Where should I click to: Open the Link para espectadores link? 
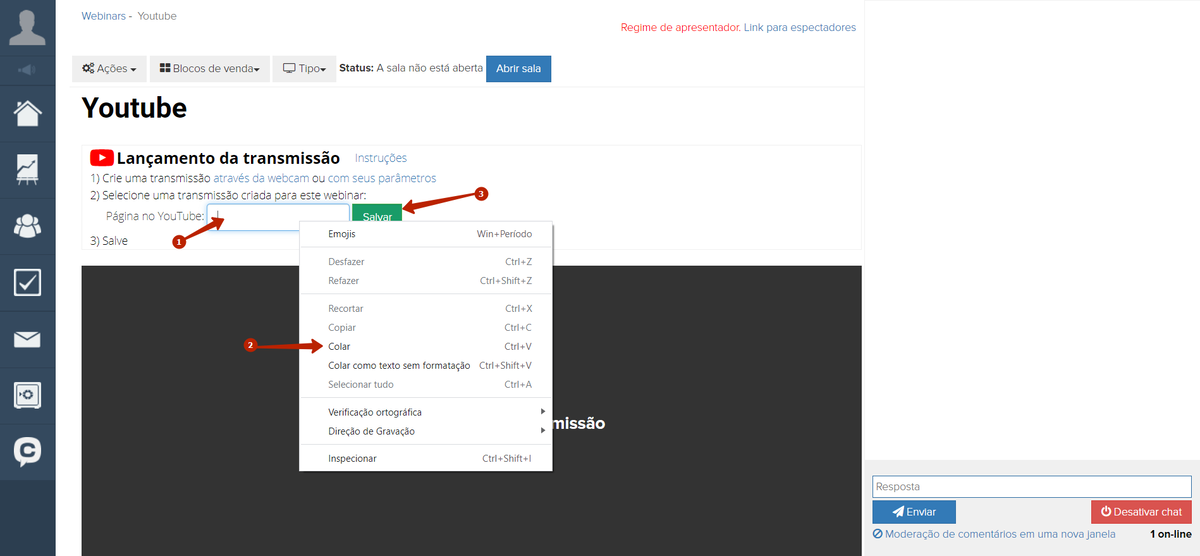point(800,28)
